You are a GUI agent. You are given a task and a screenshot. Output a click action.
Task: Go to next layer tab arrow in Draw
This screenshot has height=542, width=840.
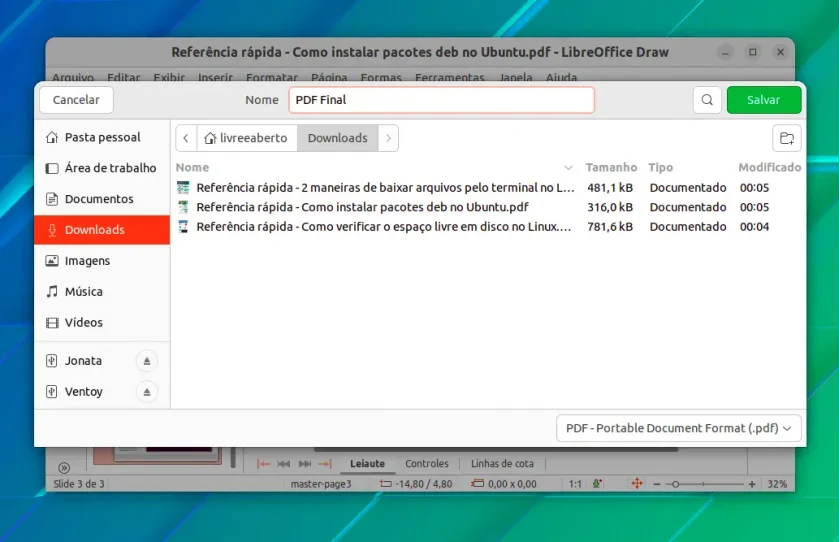305,464
